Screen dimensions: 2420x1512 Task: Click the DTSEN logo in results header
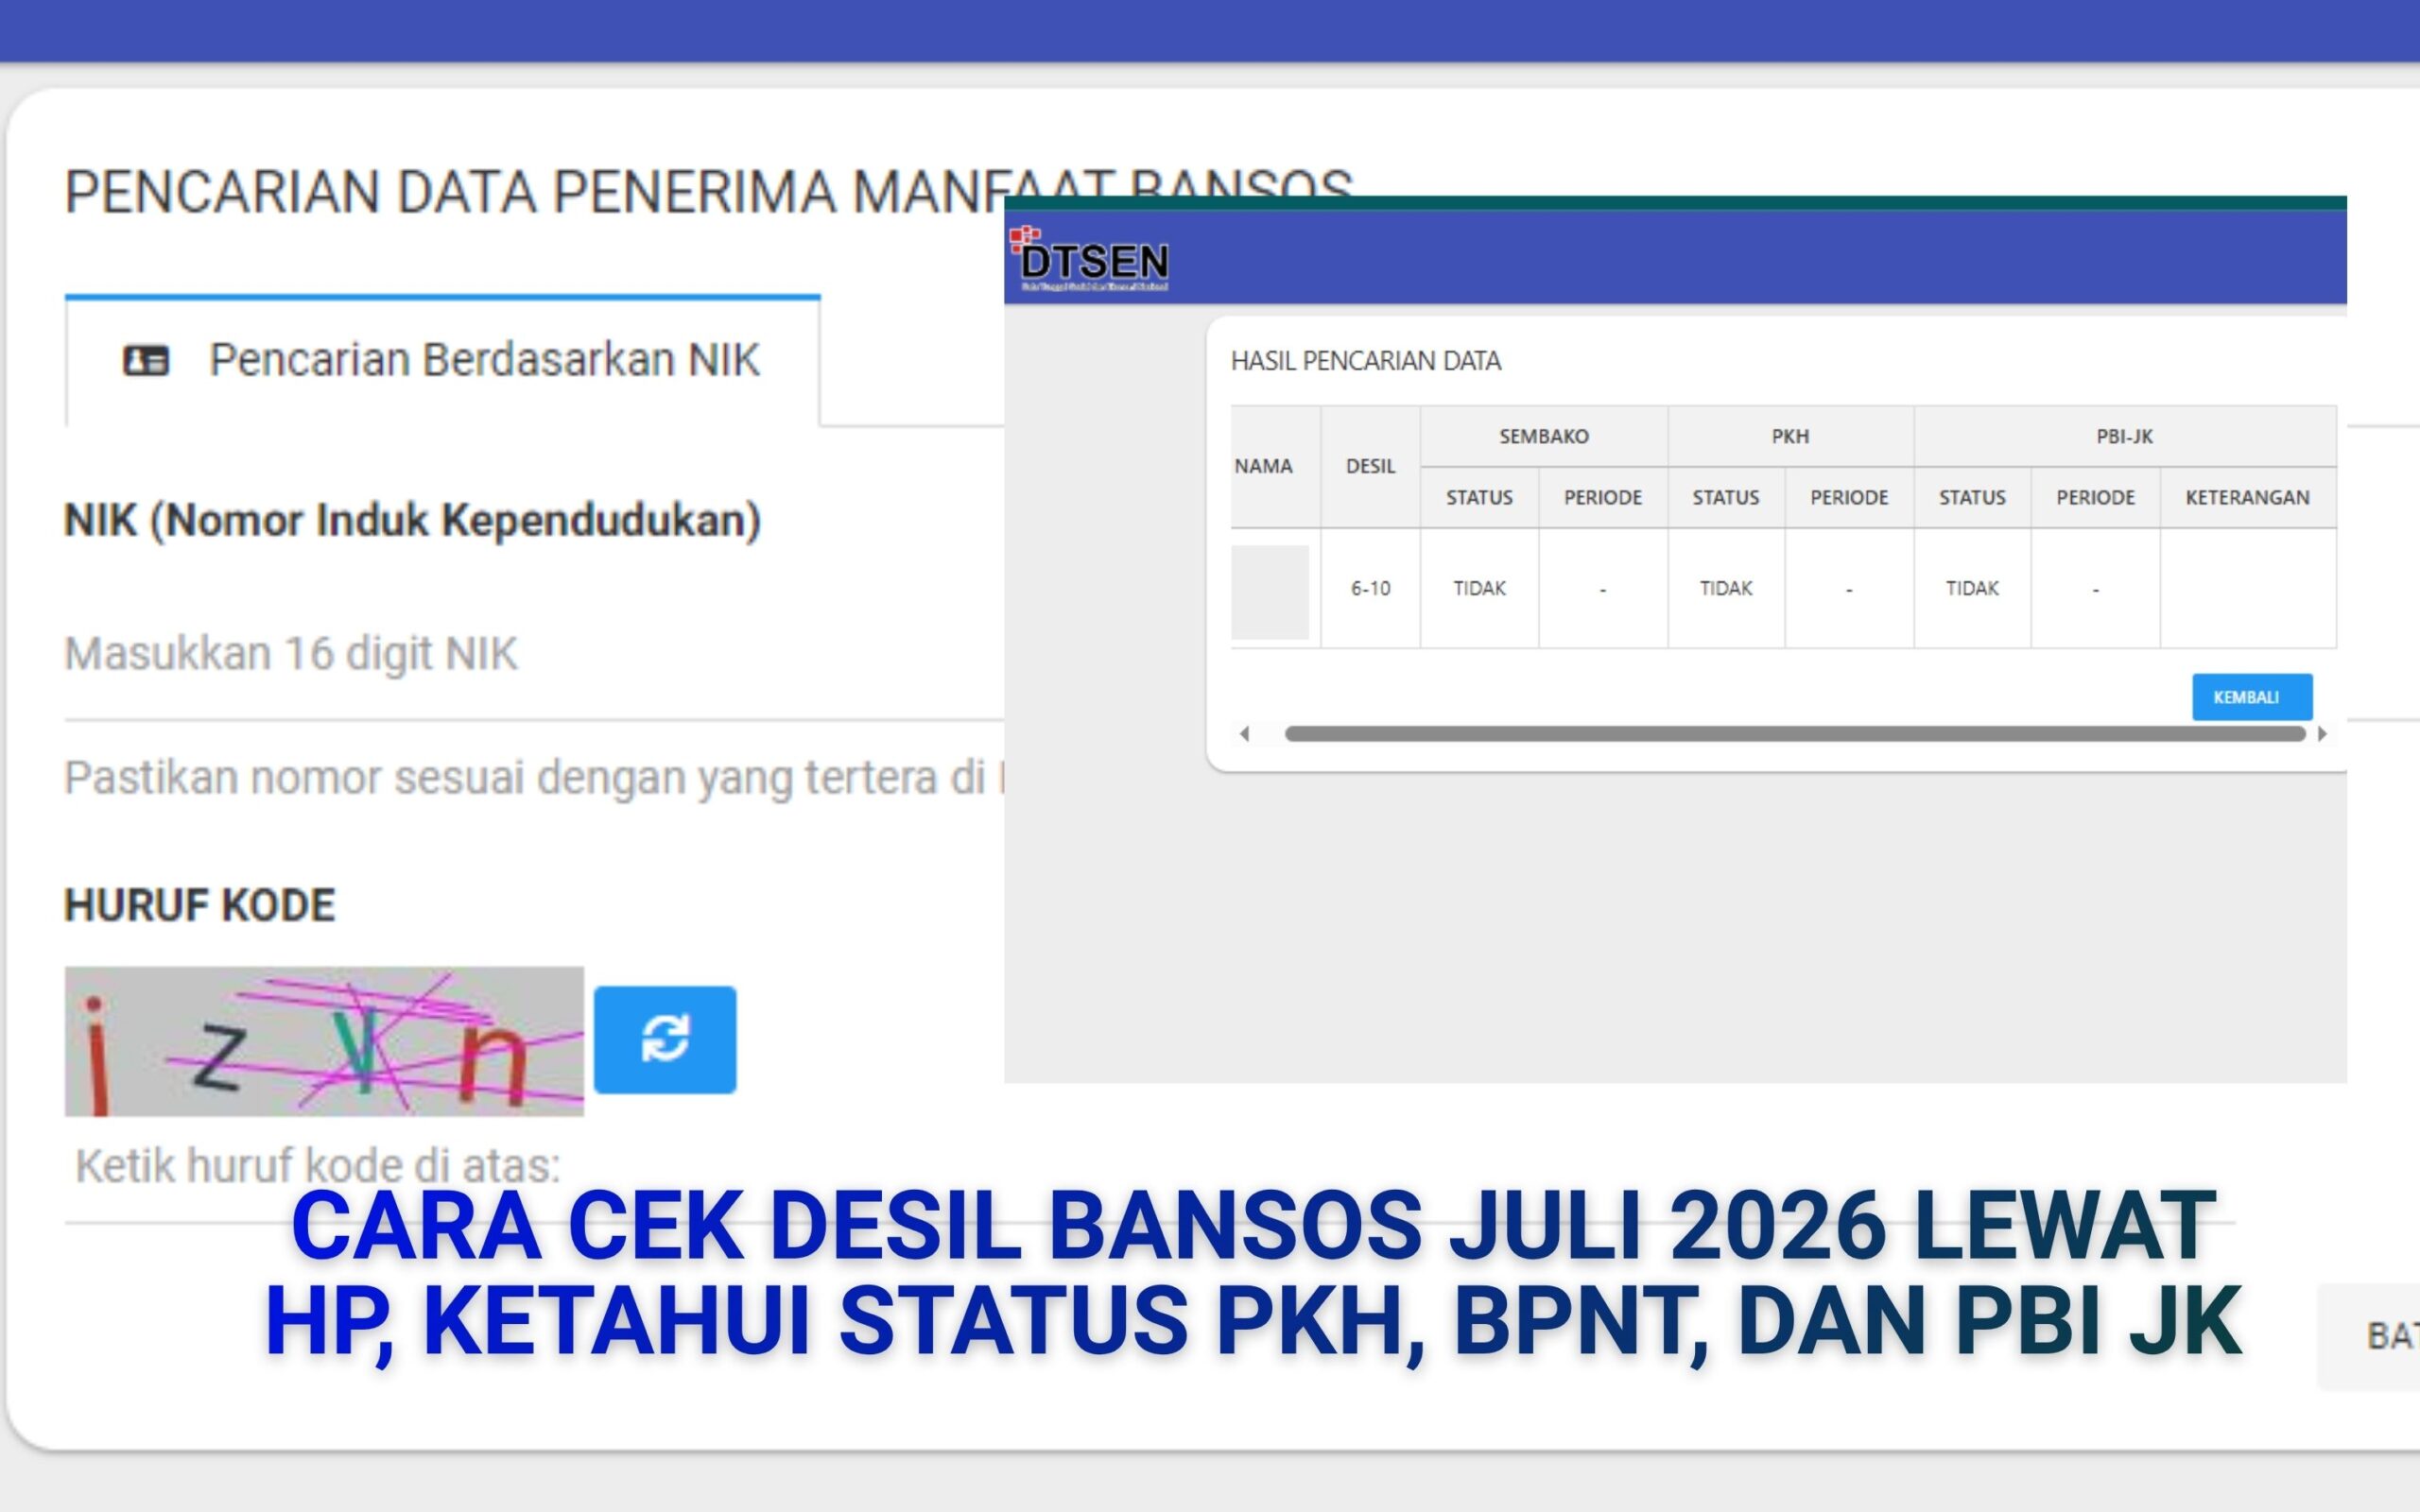1090,260
